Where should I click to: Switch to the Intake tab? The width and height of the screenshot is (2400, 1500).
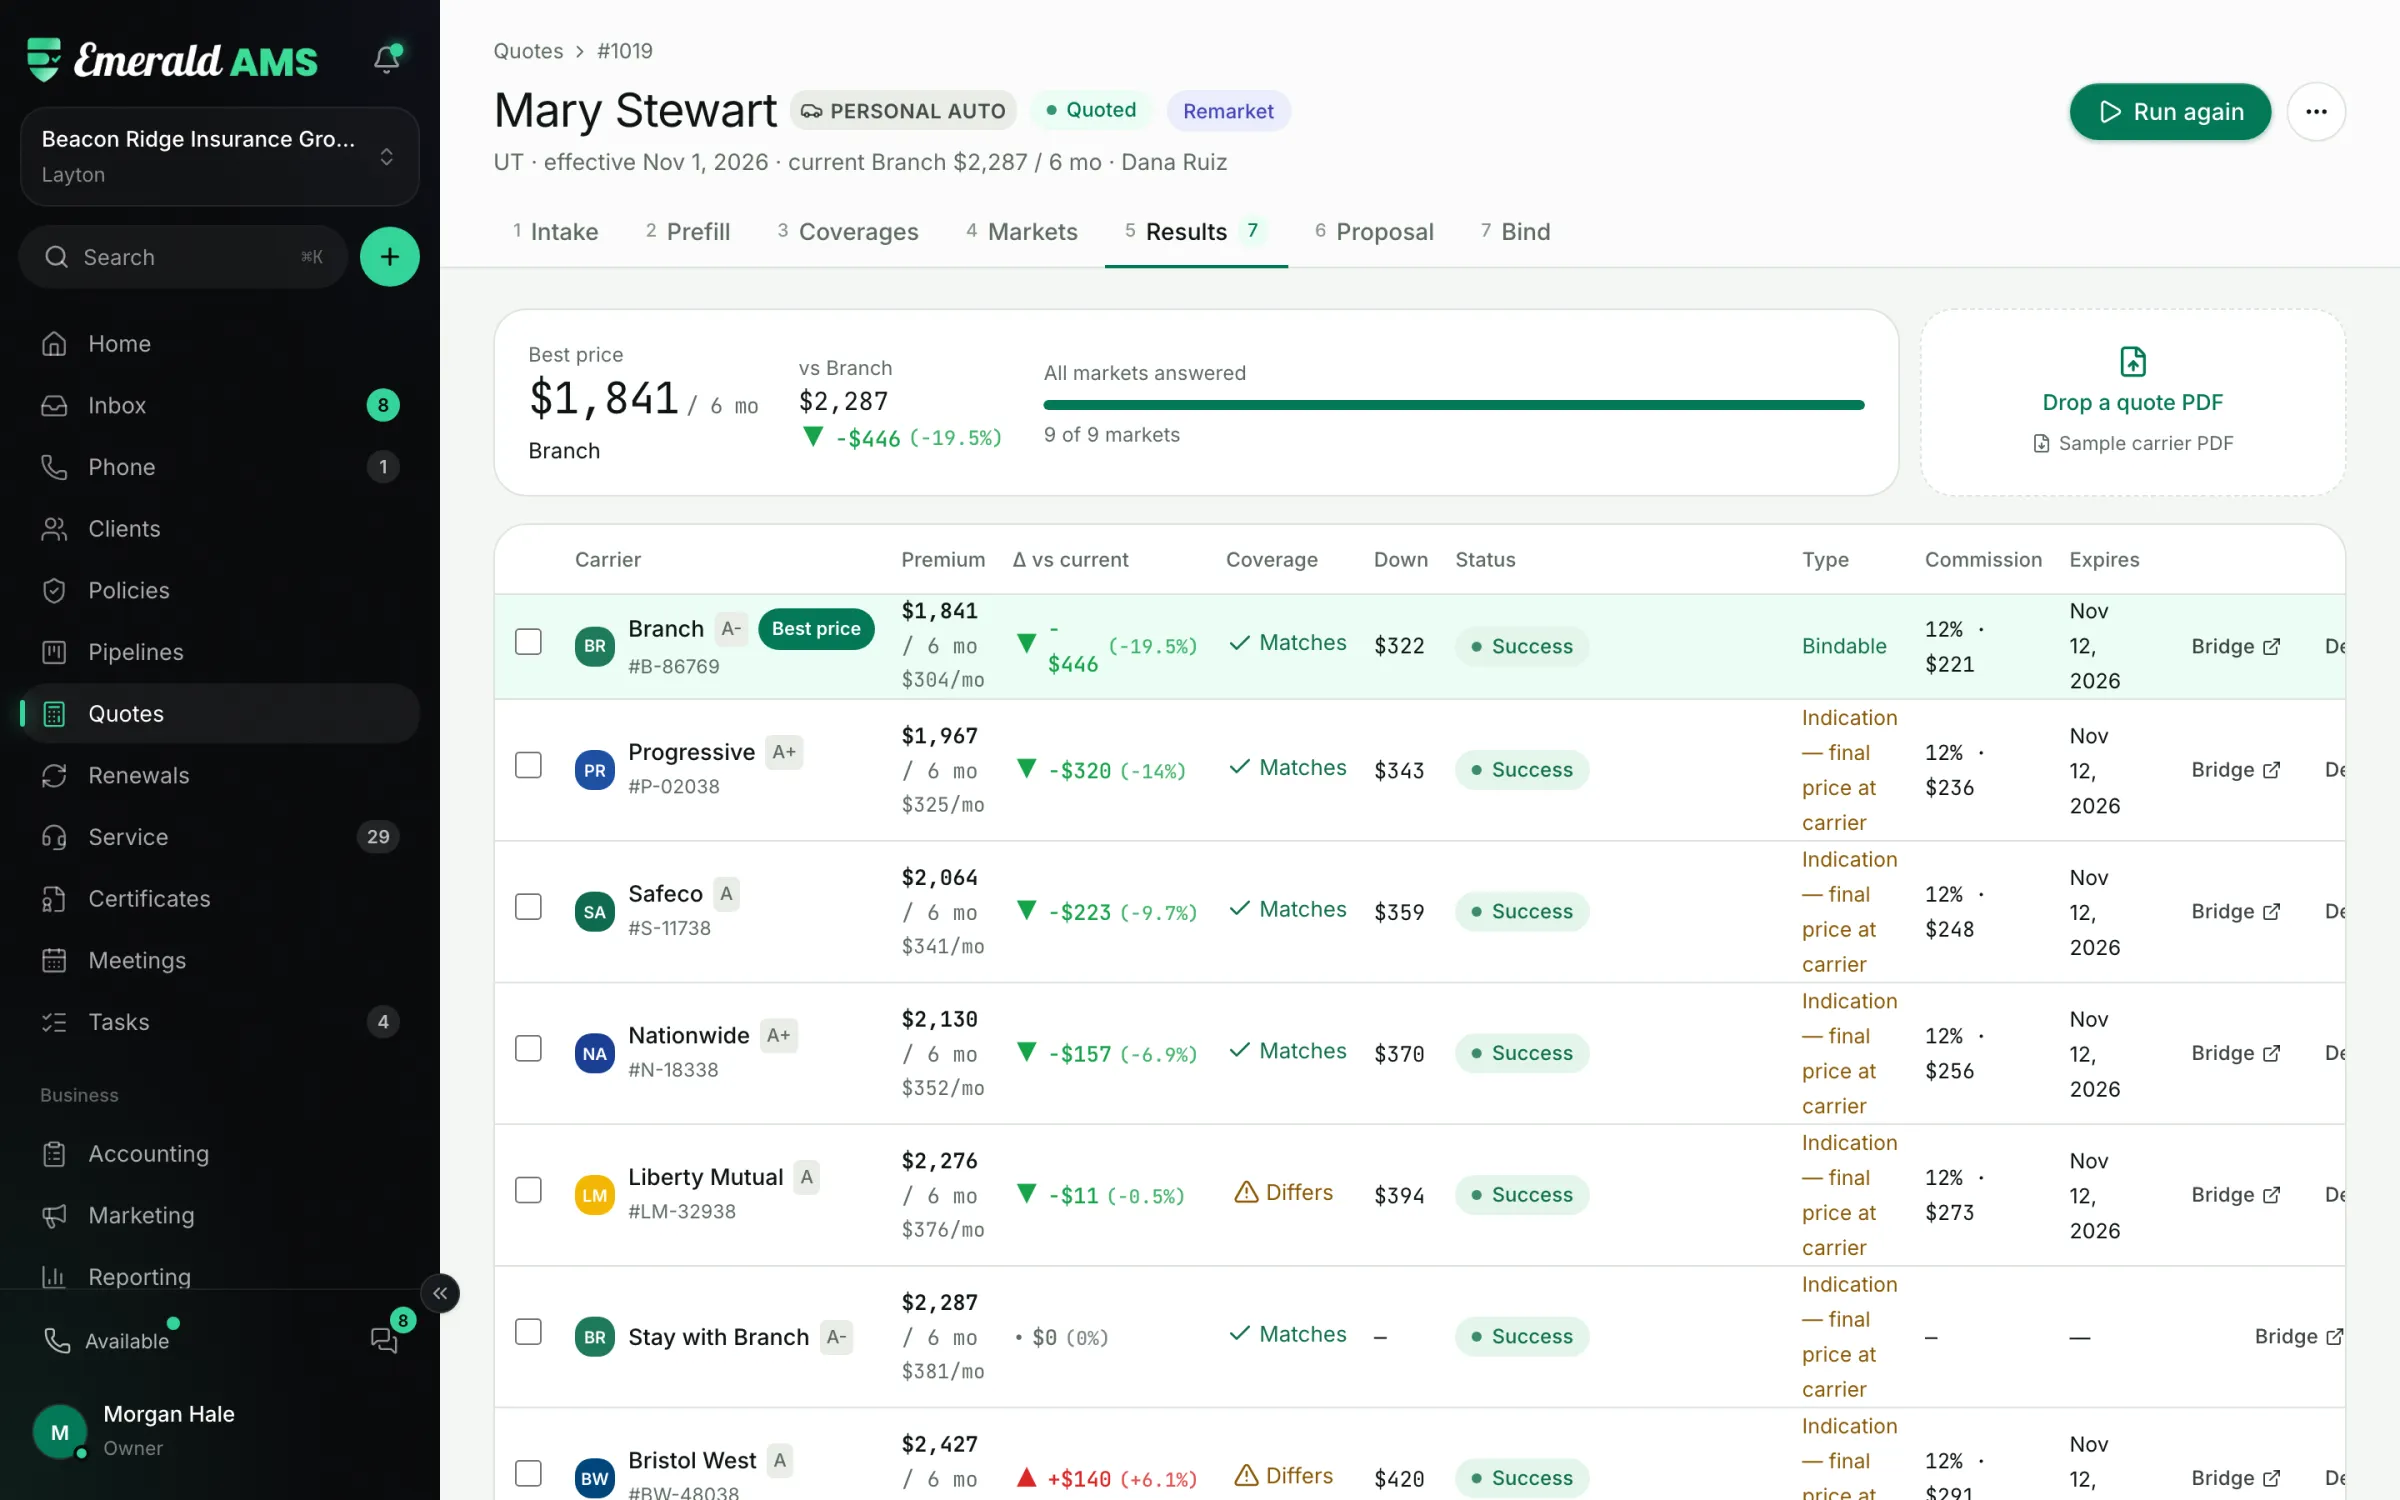556,232
